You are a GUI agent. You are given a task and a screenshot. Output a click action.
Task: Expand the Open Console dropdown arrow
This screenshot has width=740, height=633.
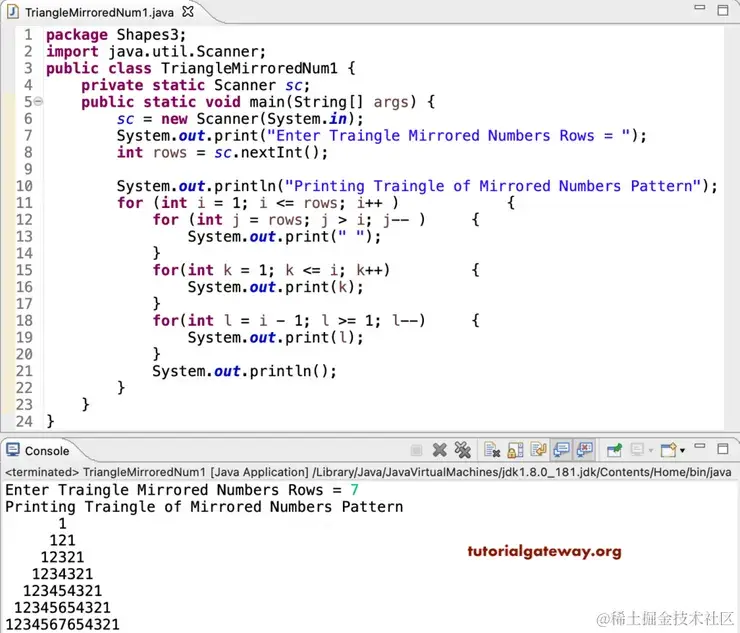click(x=682, y=451)
